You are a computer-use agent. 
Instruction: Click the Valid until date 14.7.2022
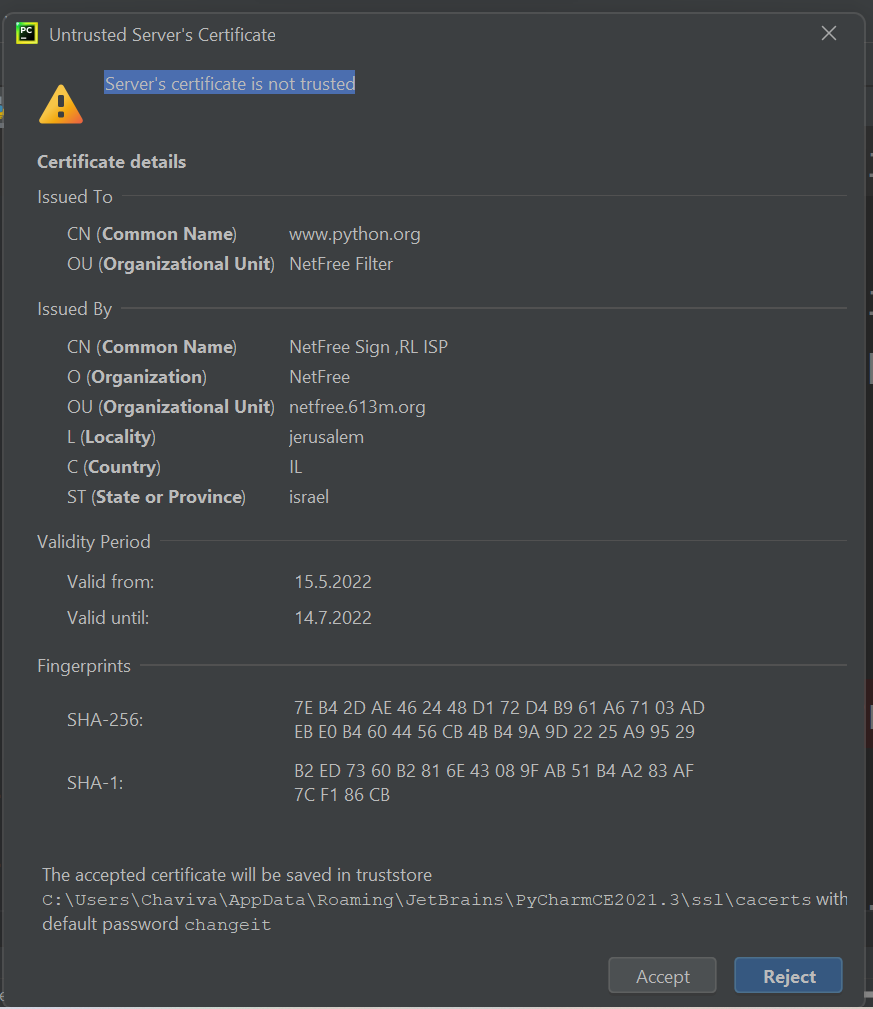pos(332,618)
